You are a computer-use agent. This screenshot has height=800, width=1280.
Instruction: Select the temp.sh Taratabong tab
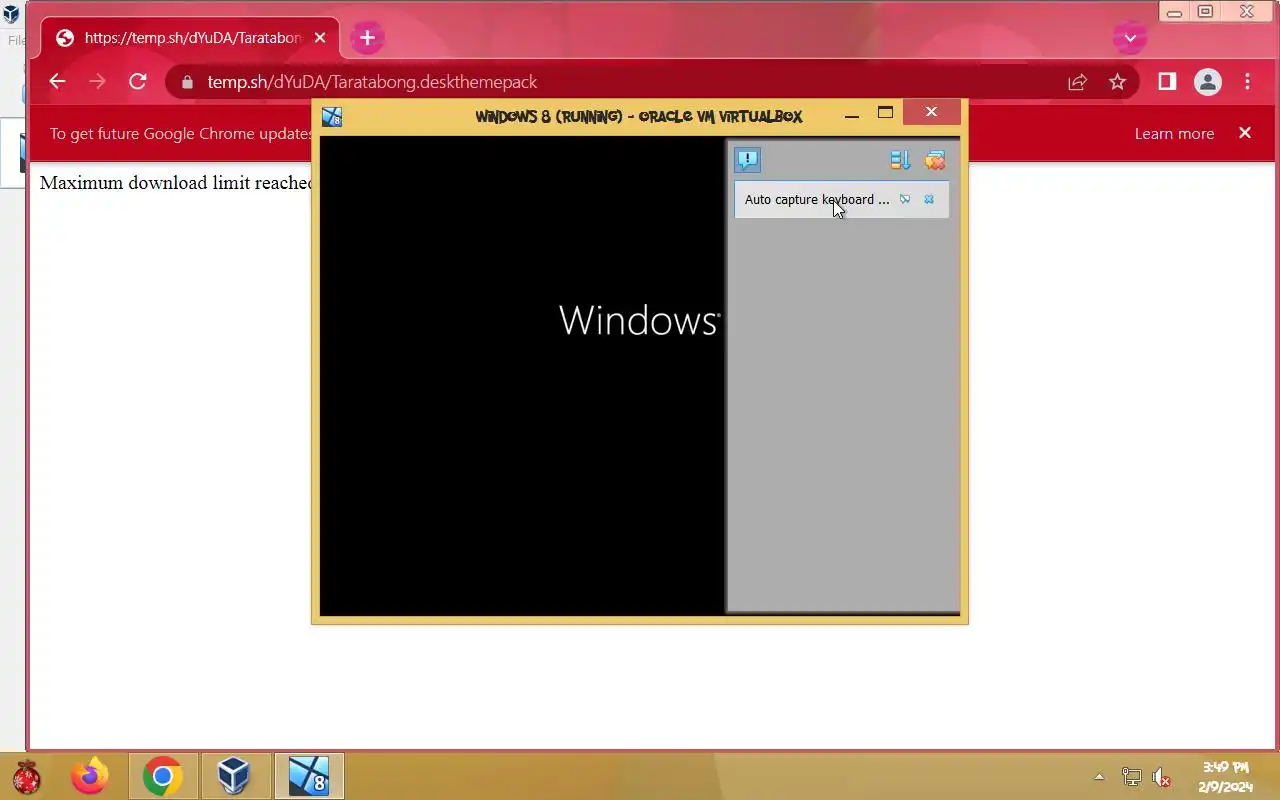click(x=190, y=38)
